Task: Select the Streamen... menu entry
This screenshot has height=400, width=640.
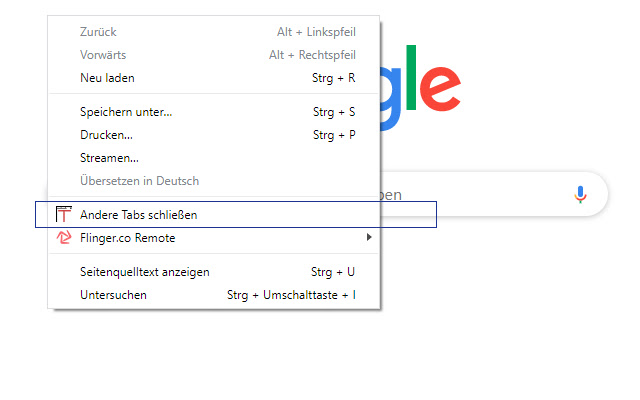Action: 109,158
